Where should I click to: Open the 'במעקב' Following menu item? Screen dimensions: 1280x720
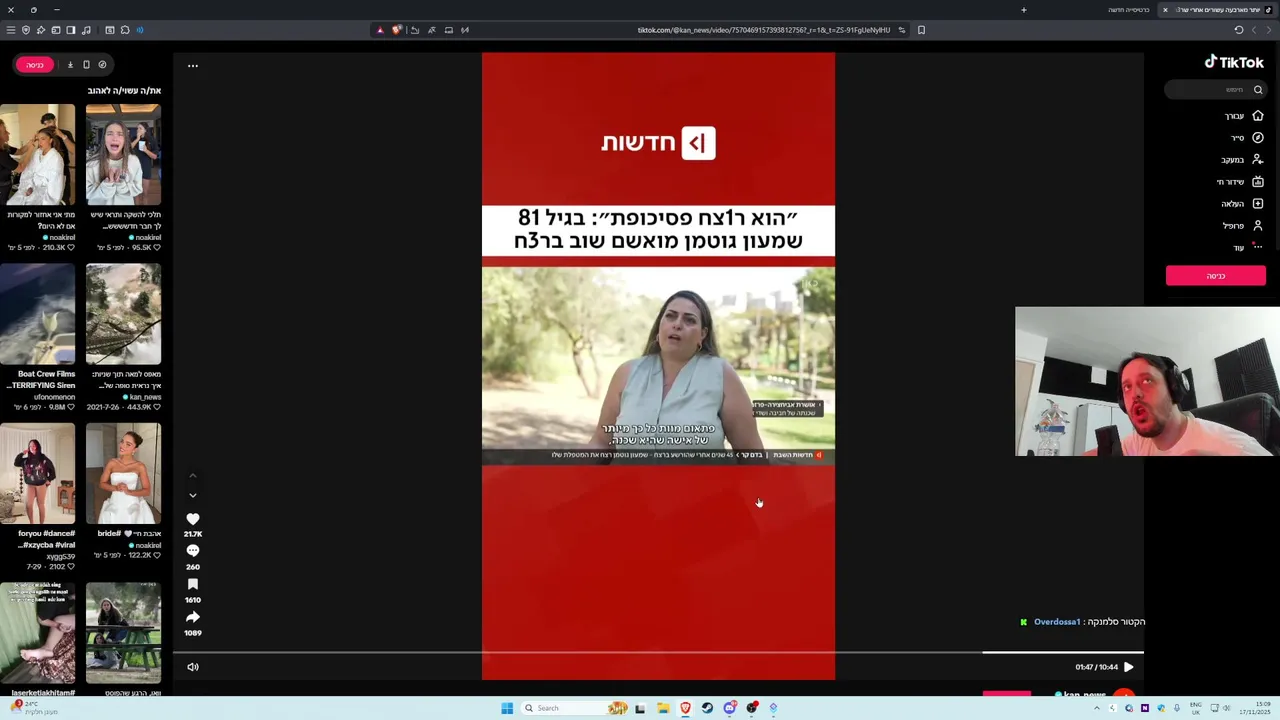[x=1242, y=160]
